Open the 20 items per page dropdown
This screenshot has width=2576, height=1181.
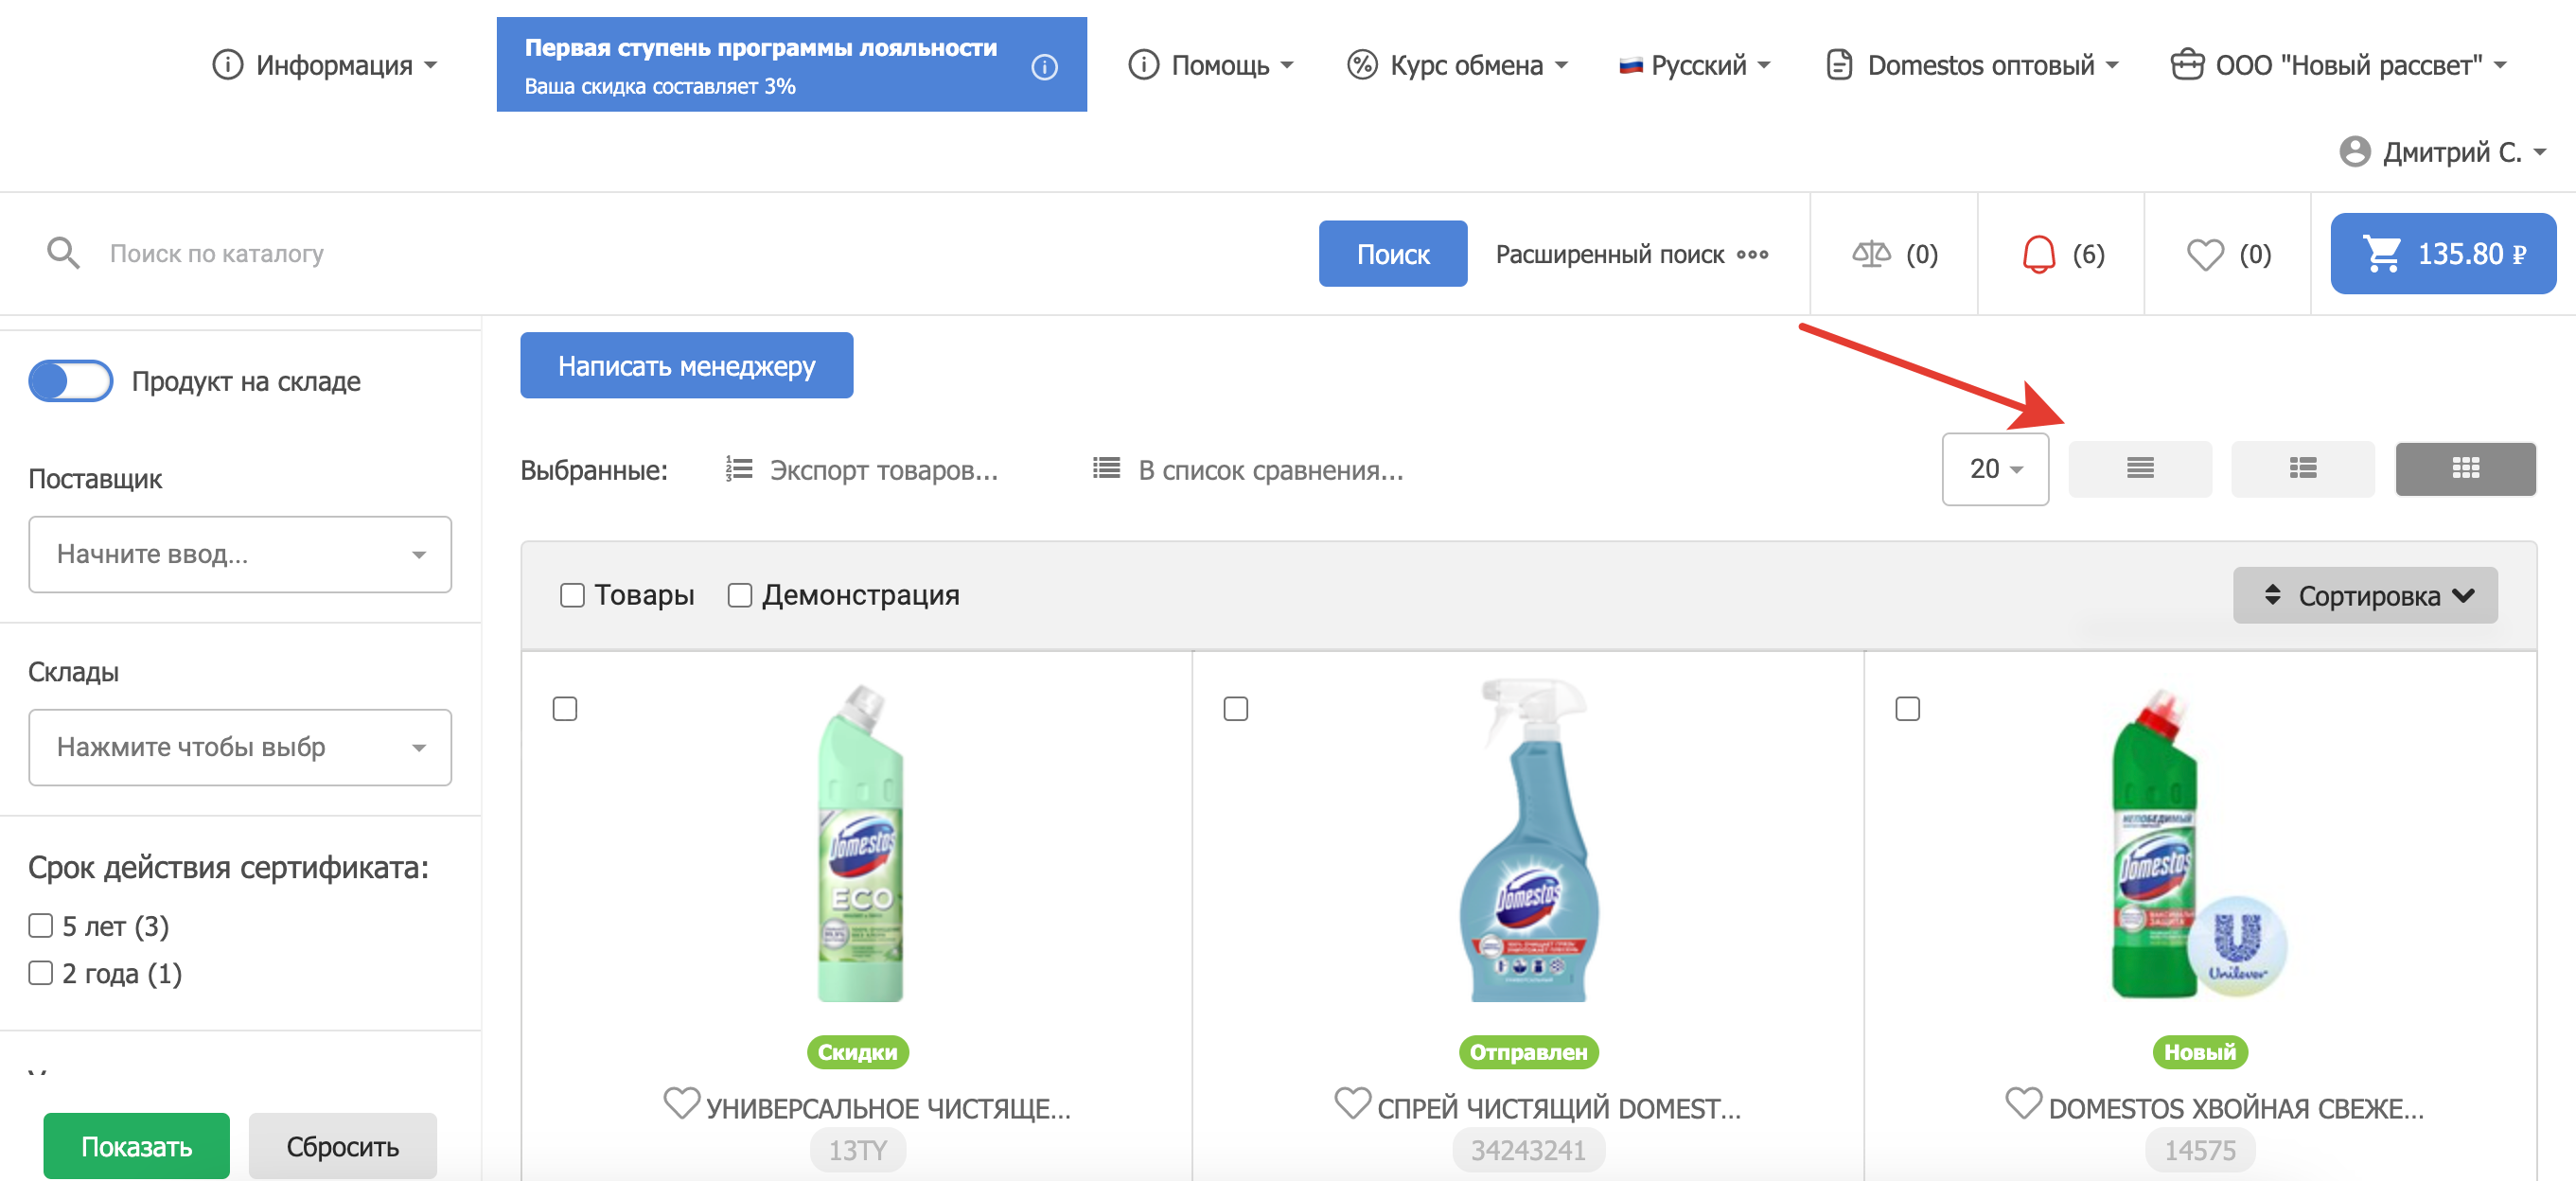click(1994, 468)
